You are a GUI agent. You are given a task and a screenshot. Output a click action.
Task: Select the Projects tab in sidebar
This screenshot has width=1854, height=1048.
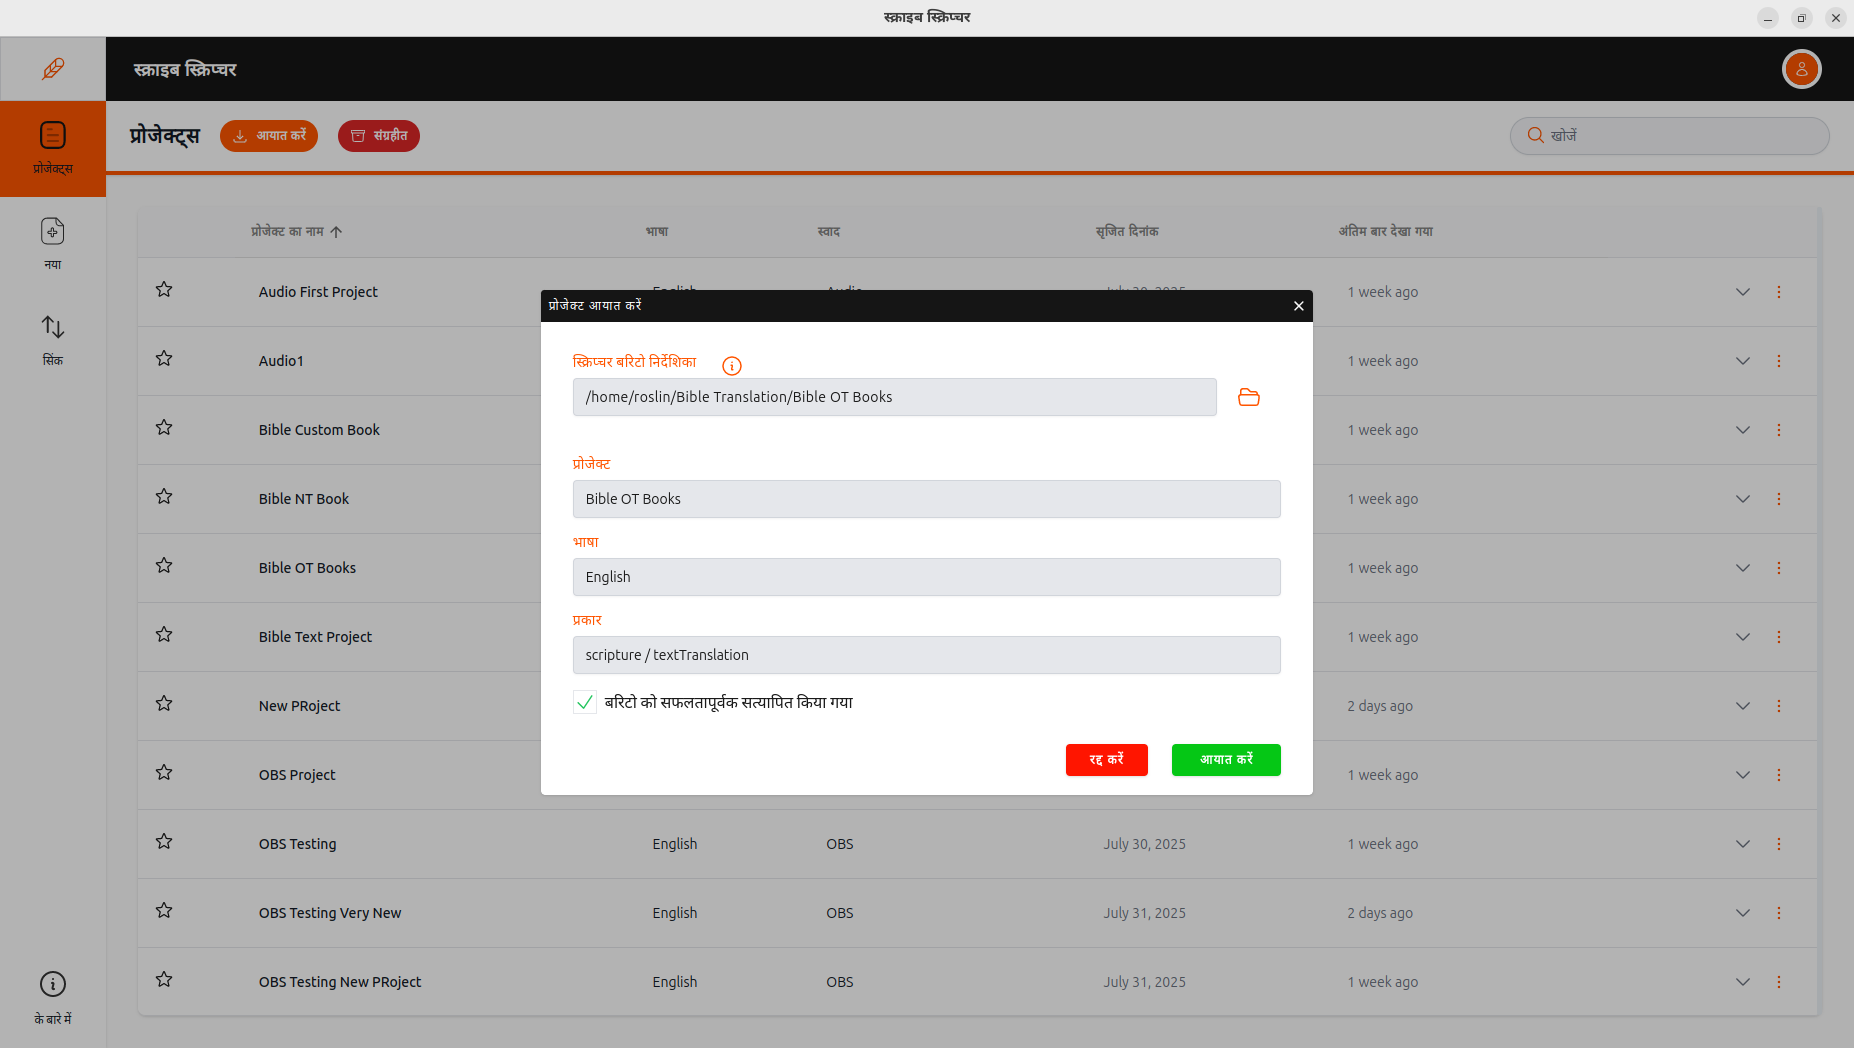point(53,148)
